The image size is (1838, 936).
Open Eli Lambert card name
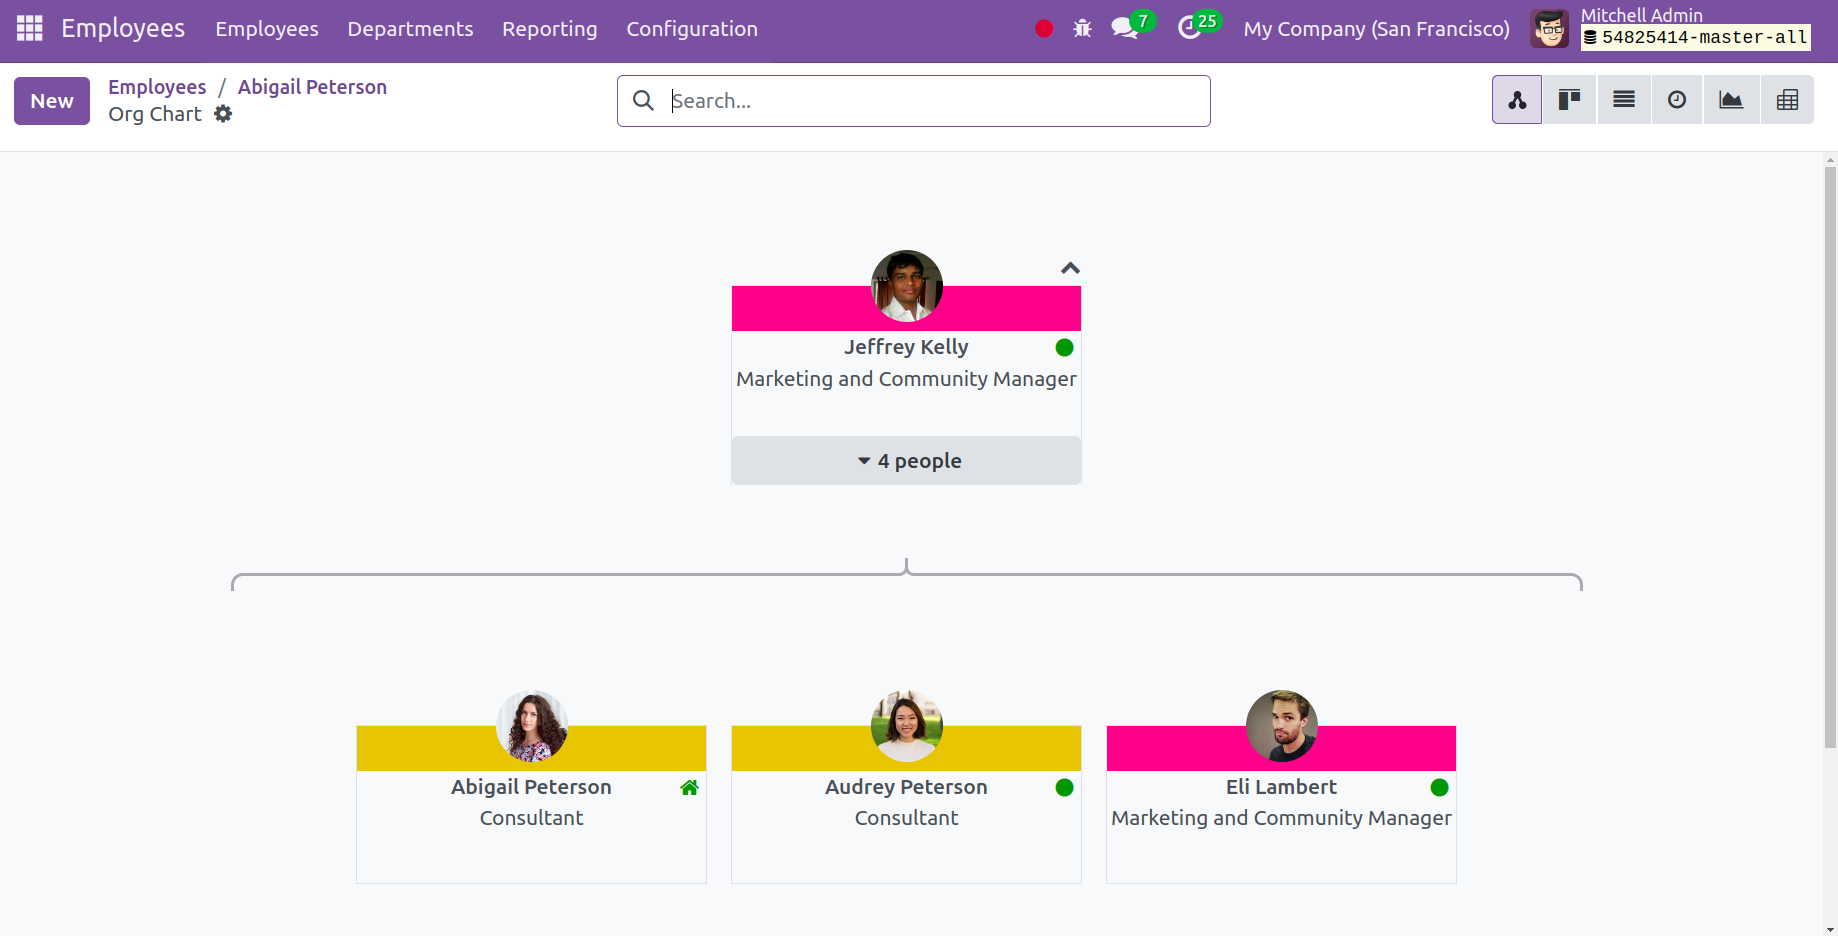click(1281, 787)
